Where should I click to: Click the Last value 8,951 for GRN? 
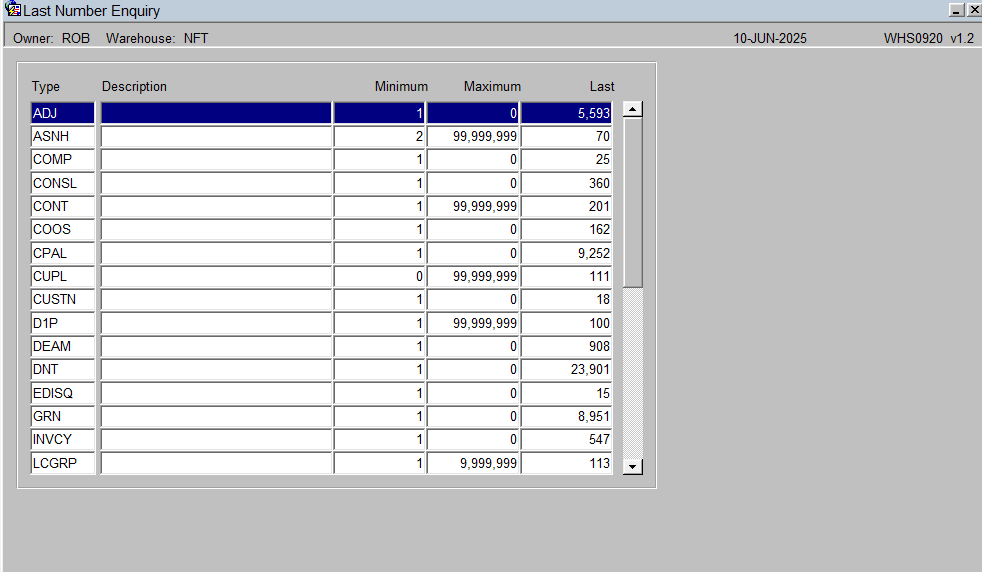[x=567, y=417]
